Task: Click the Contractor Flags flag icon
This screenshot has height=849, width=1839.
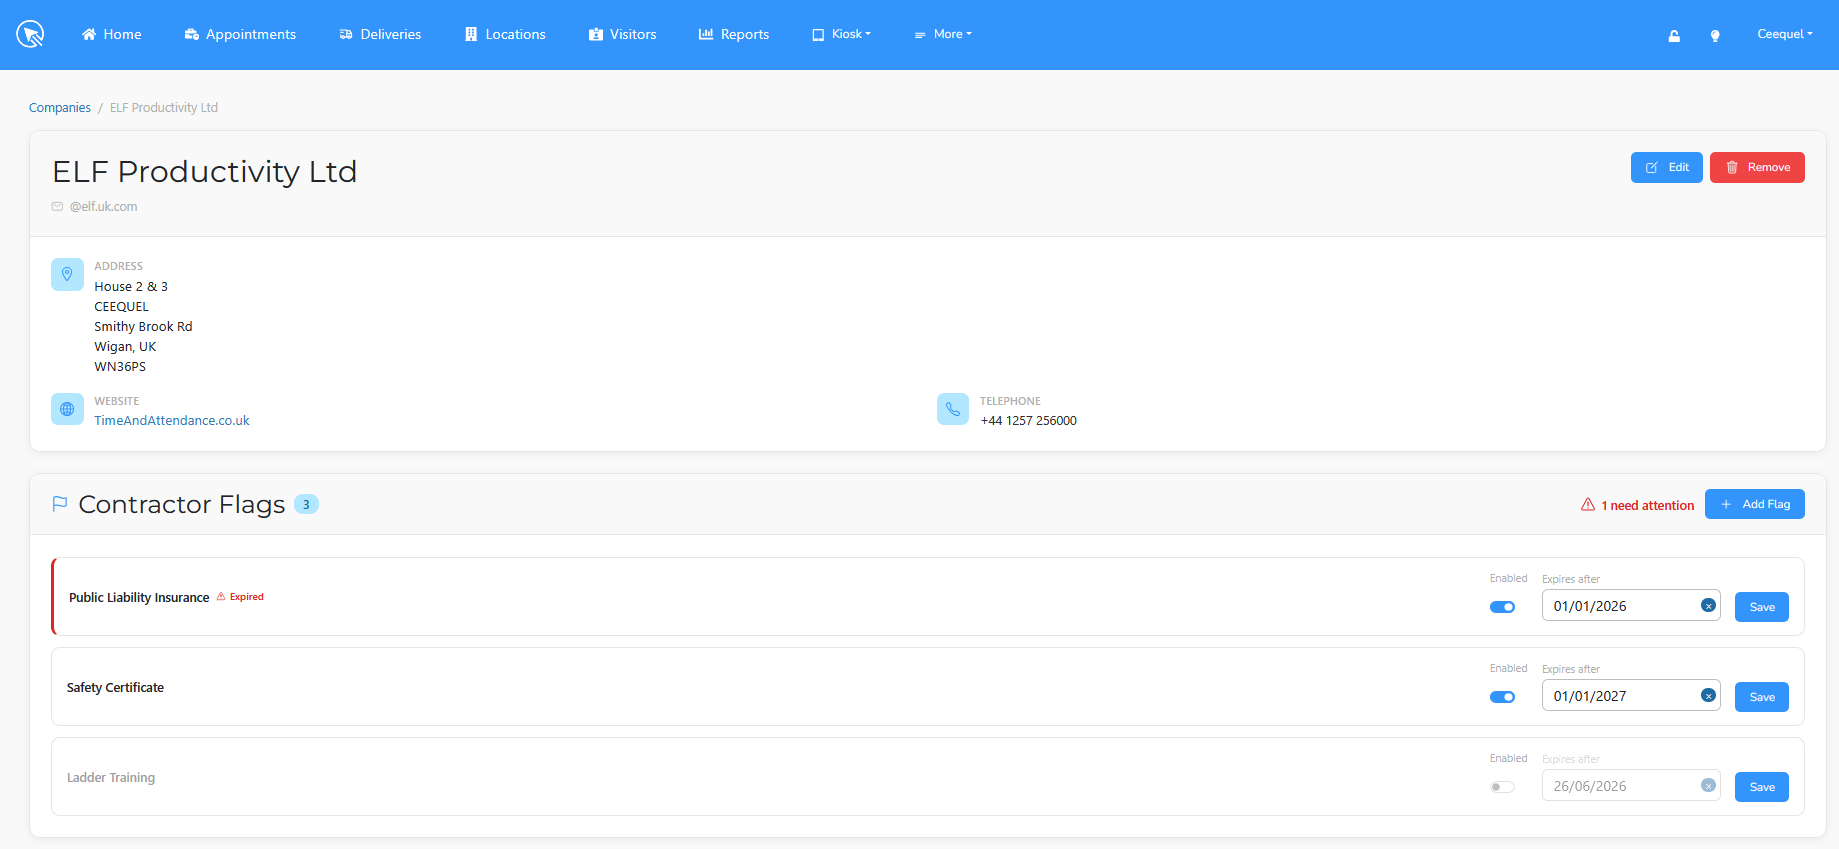Action: pyautogui.click(x=60, y=504)
